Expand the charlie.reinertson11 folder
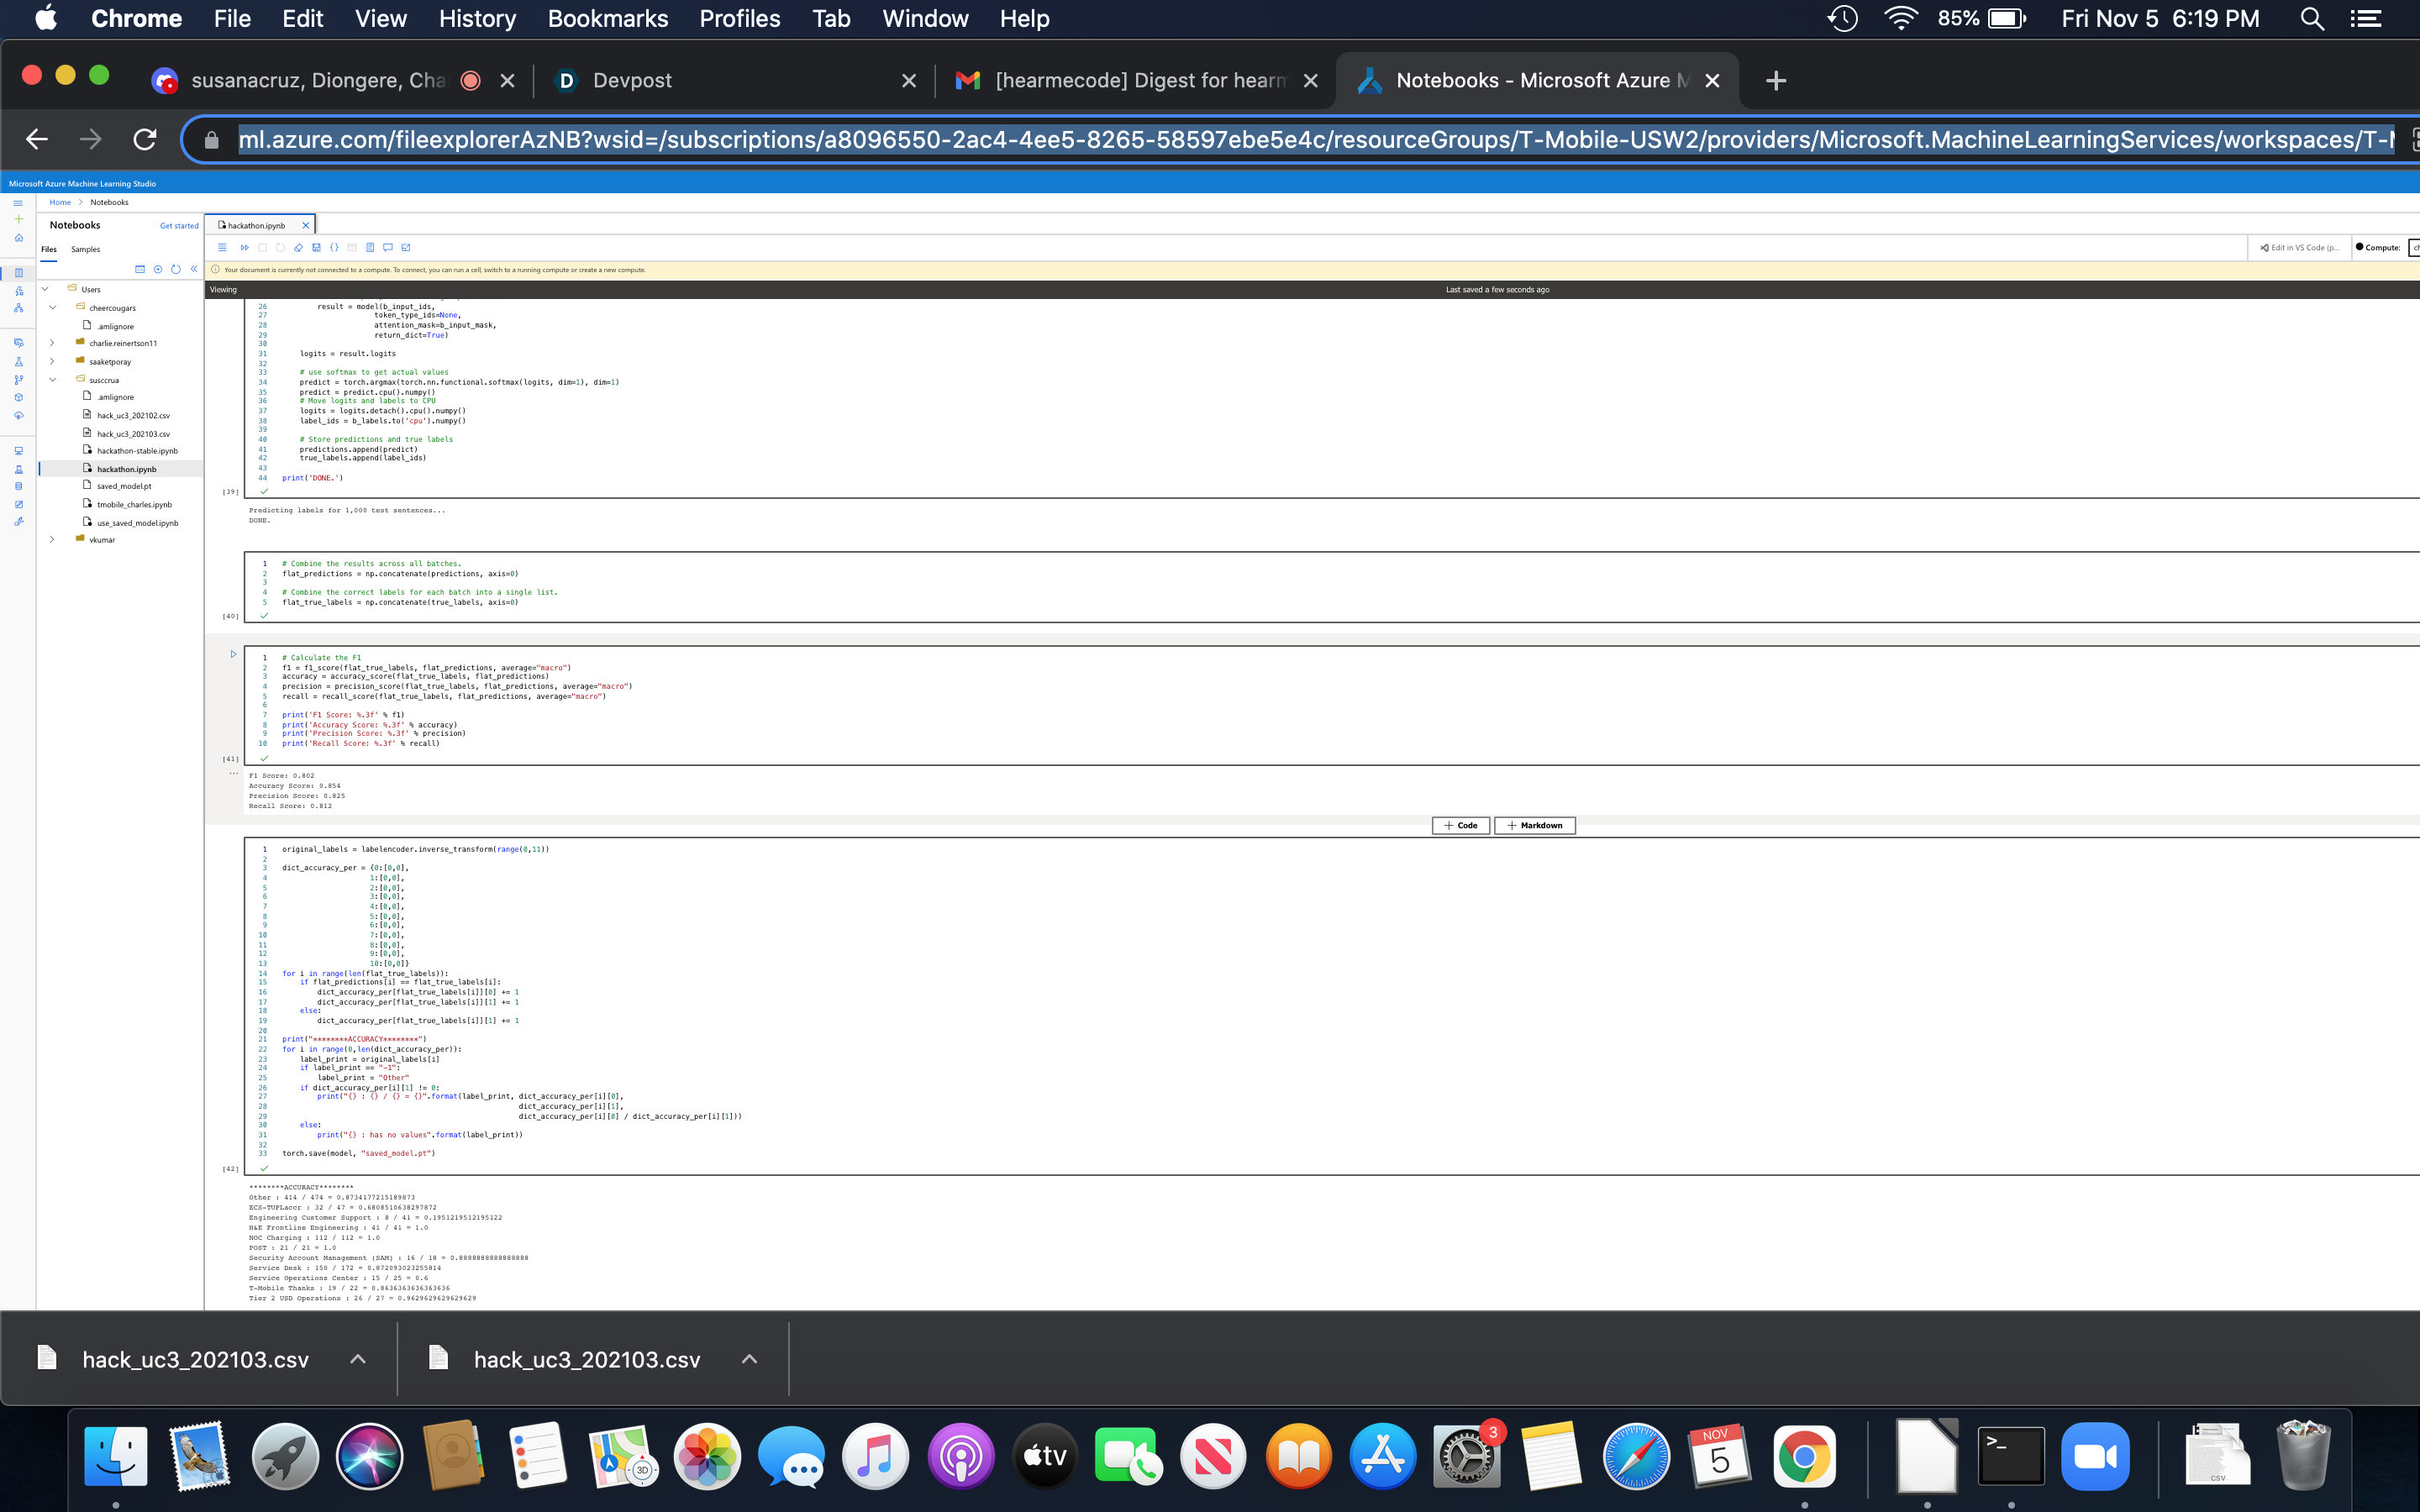 pos(52,343)
